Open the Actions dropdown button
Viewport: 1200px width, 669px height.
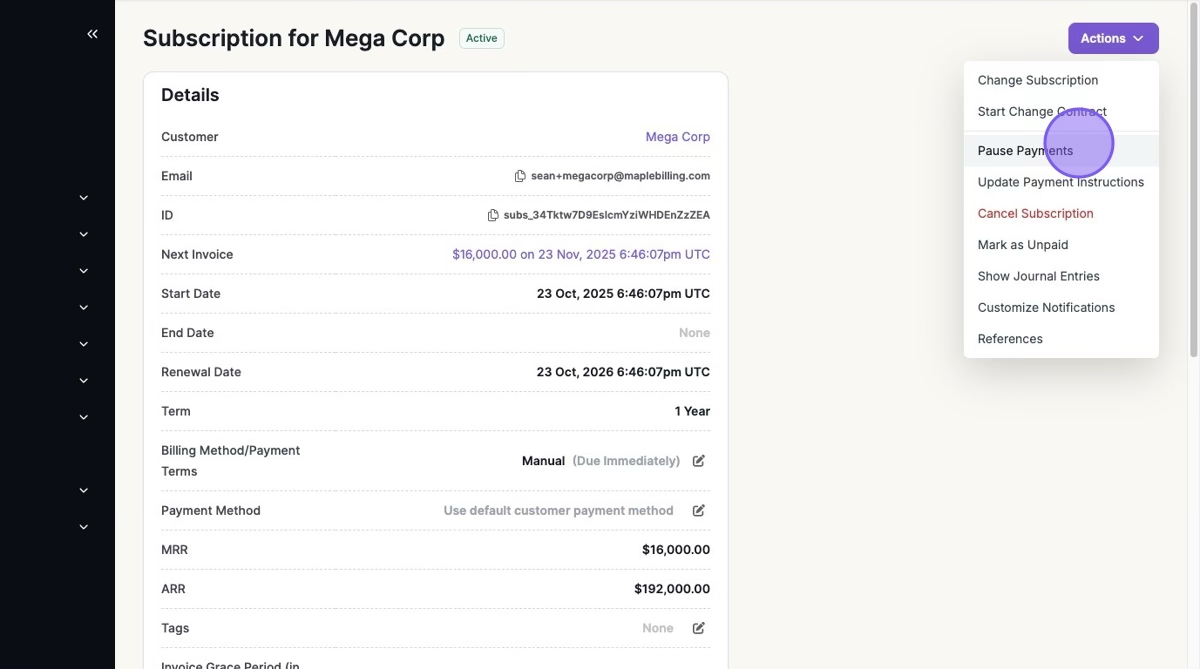(x=1113, y=38)
